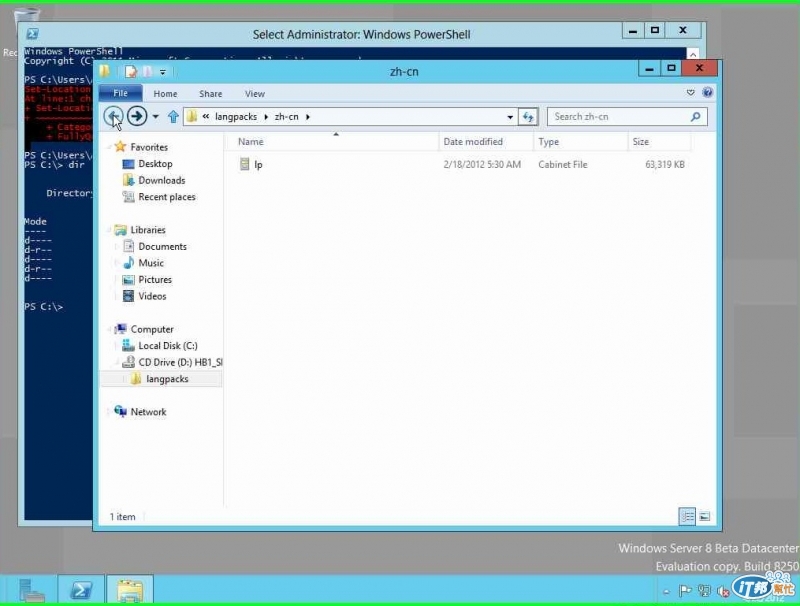
Task: Show hidden tray icons arrow
Action: [666, 592]
